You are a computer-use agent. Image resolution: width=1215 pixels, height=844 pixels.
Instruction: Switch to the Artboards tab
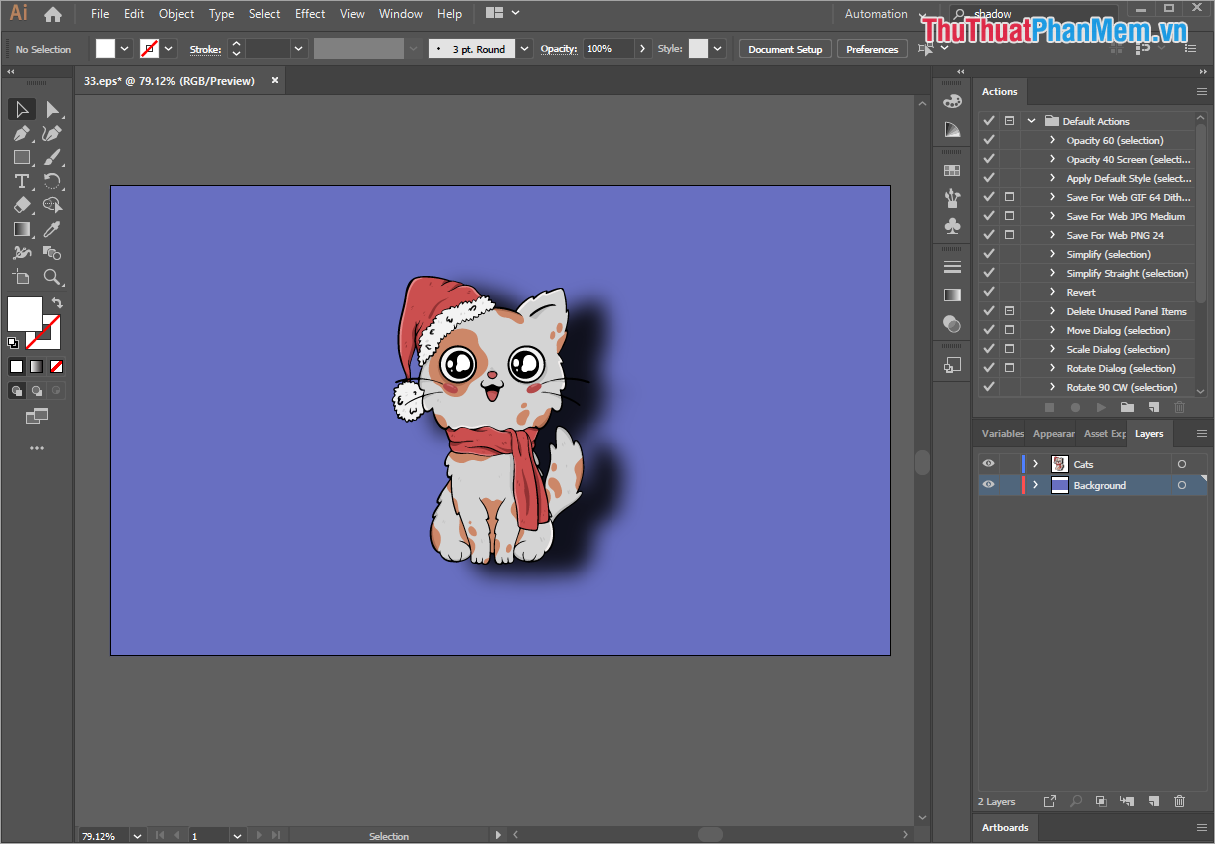tap(1004, 827)
